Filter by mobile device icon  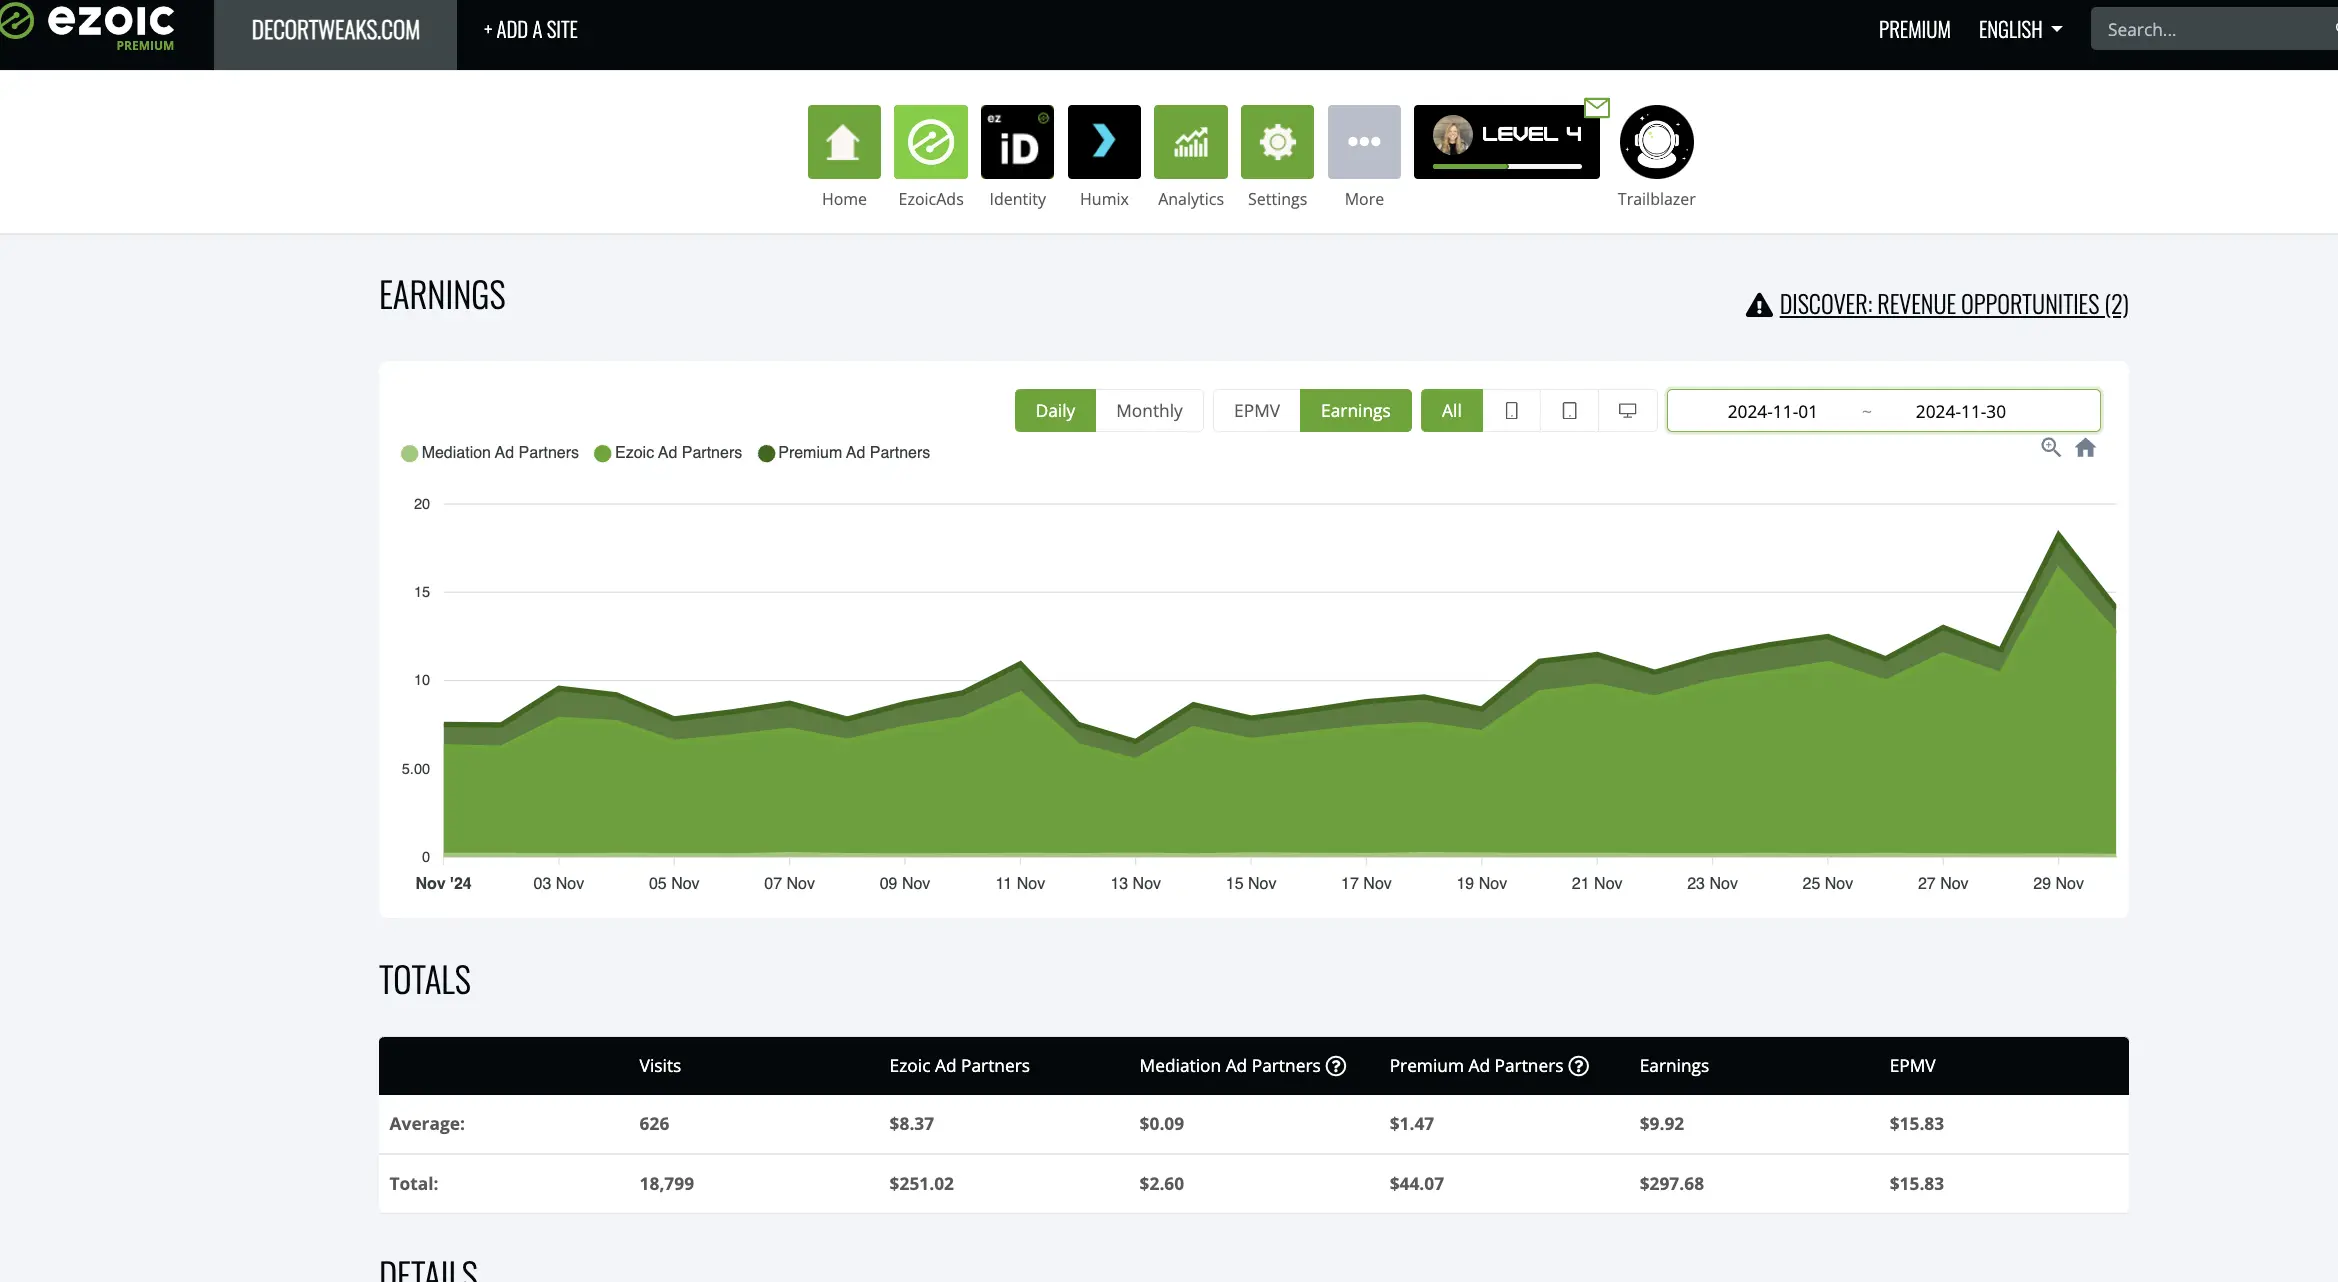pos(1512,411)
